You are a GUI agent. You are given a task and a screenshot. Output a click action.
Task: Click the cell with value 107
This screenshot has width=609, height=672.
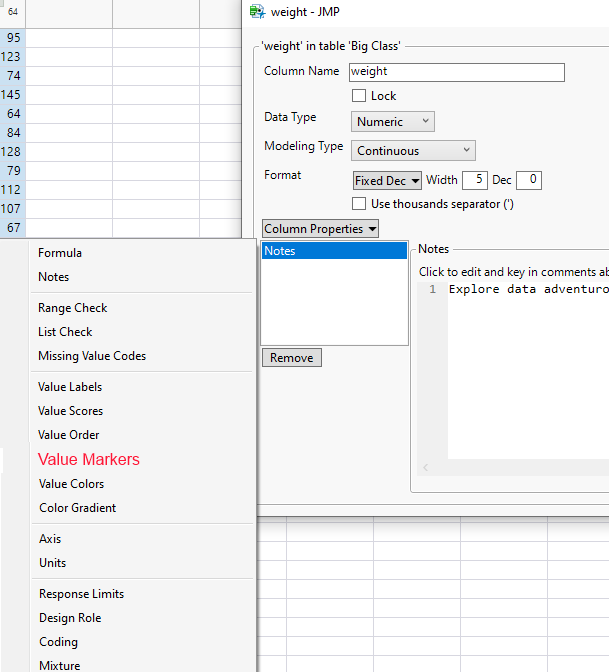(13, 208)
